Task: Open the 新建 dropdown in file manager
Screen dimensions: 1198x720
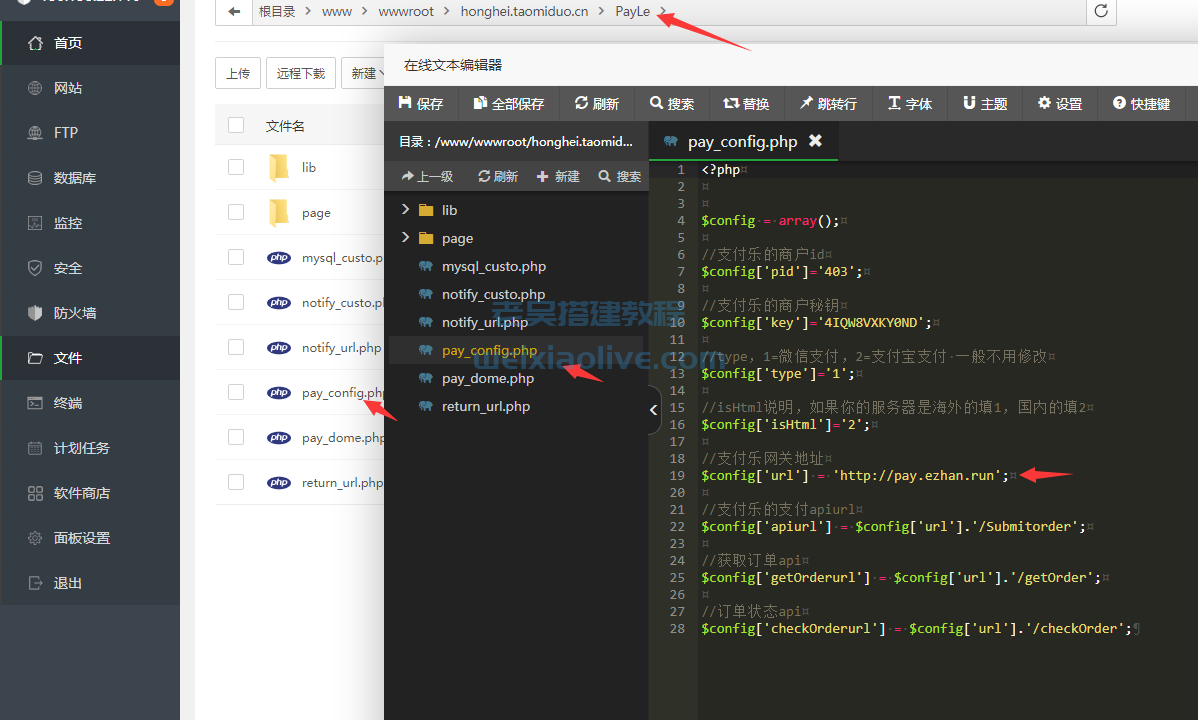Action: point(364,73)
